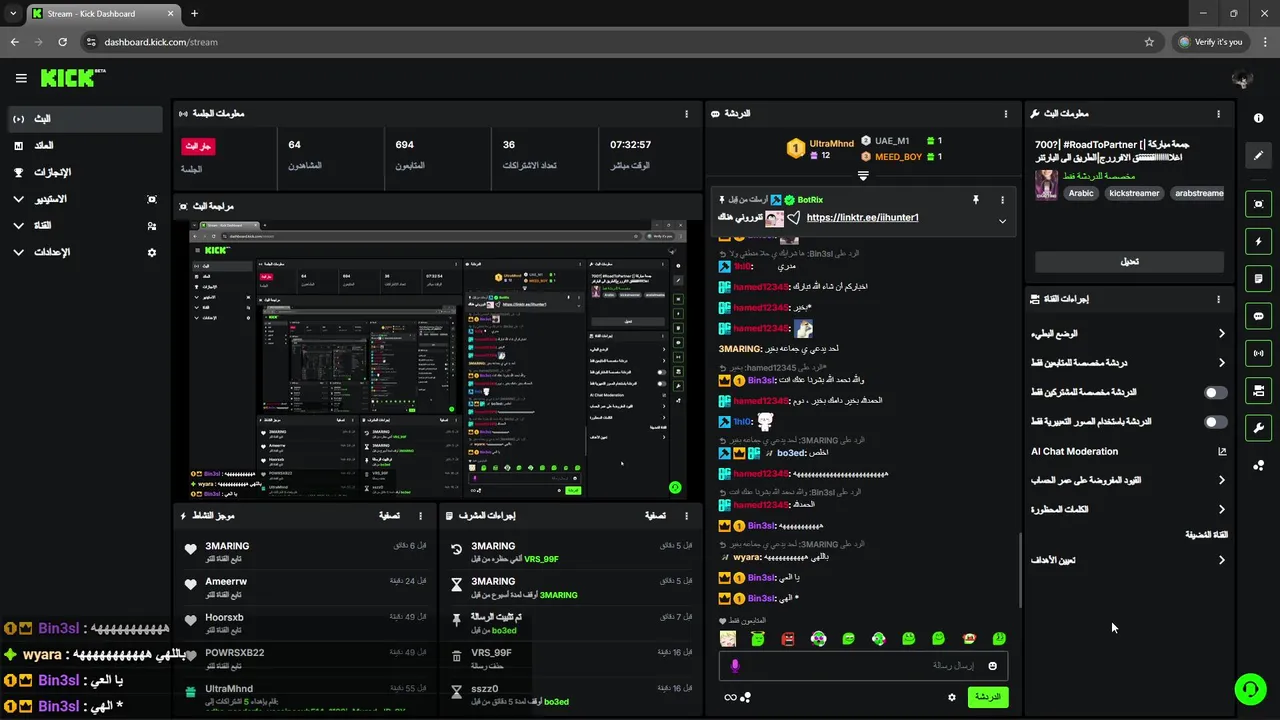This screenshot has width=1280, height=720.
Task: Click filter (تصفية) in the activity feed panel
Action: click(x=390, y=516)
